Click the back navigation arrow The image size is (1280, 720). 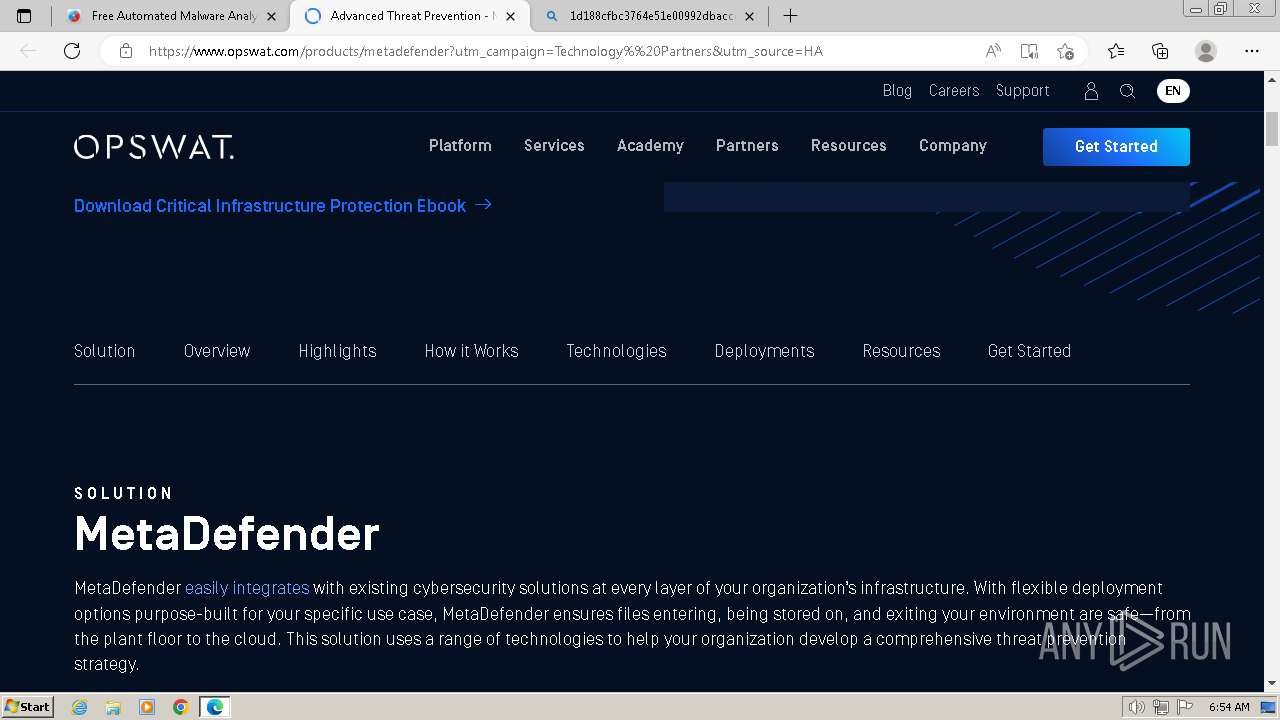[28, 51]
